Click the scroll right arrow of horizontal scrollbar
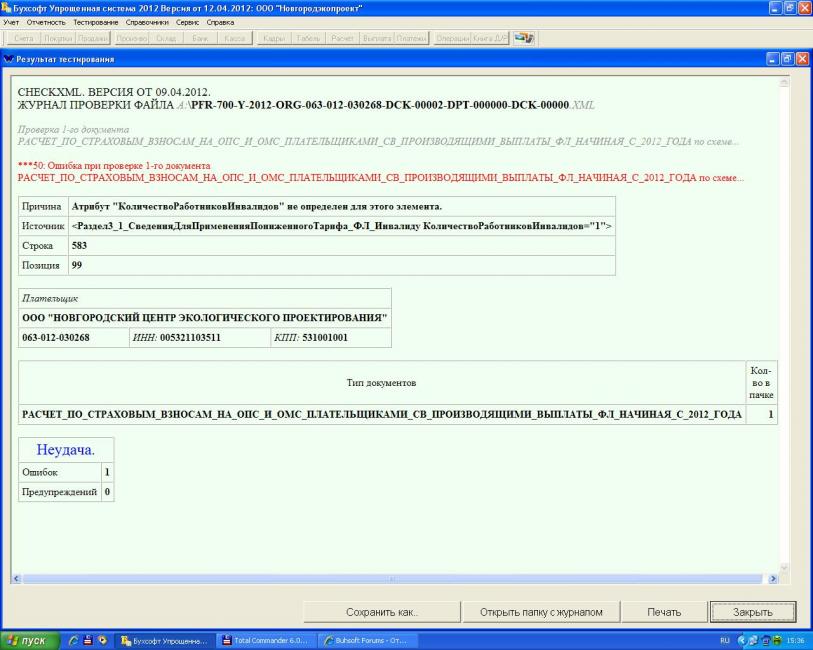Viewport: 813px width, 650px height. [771, 579]
